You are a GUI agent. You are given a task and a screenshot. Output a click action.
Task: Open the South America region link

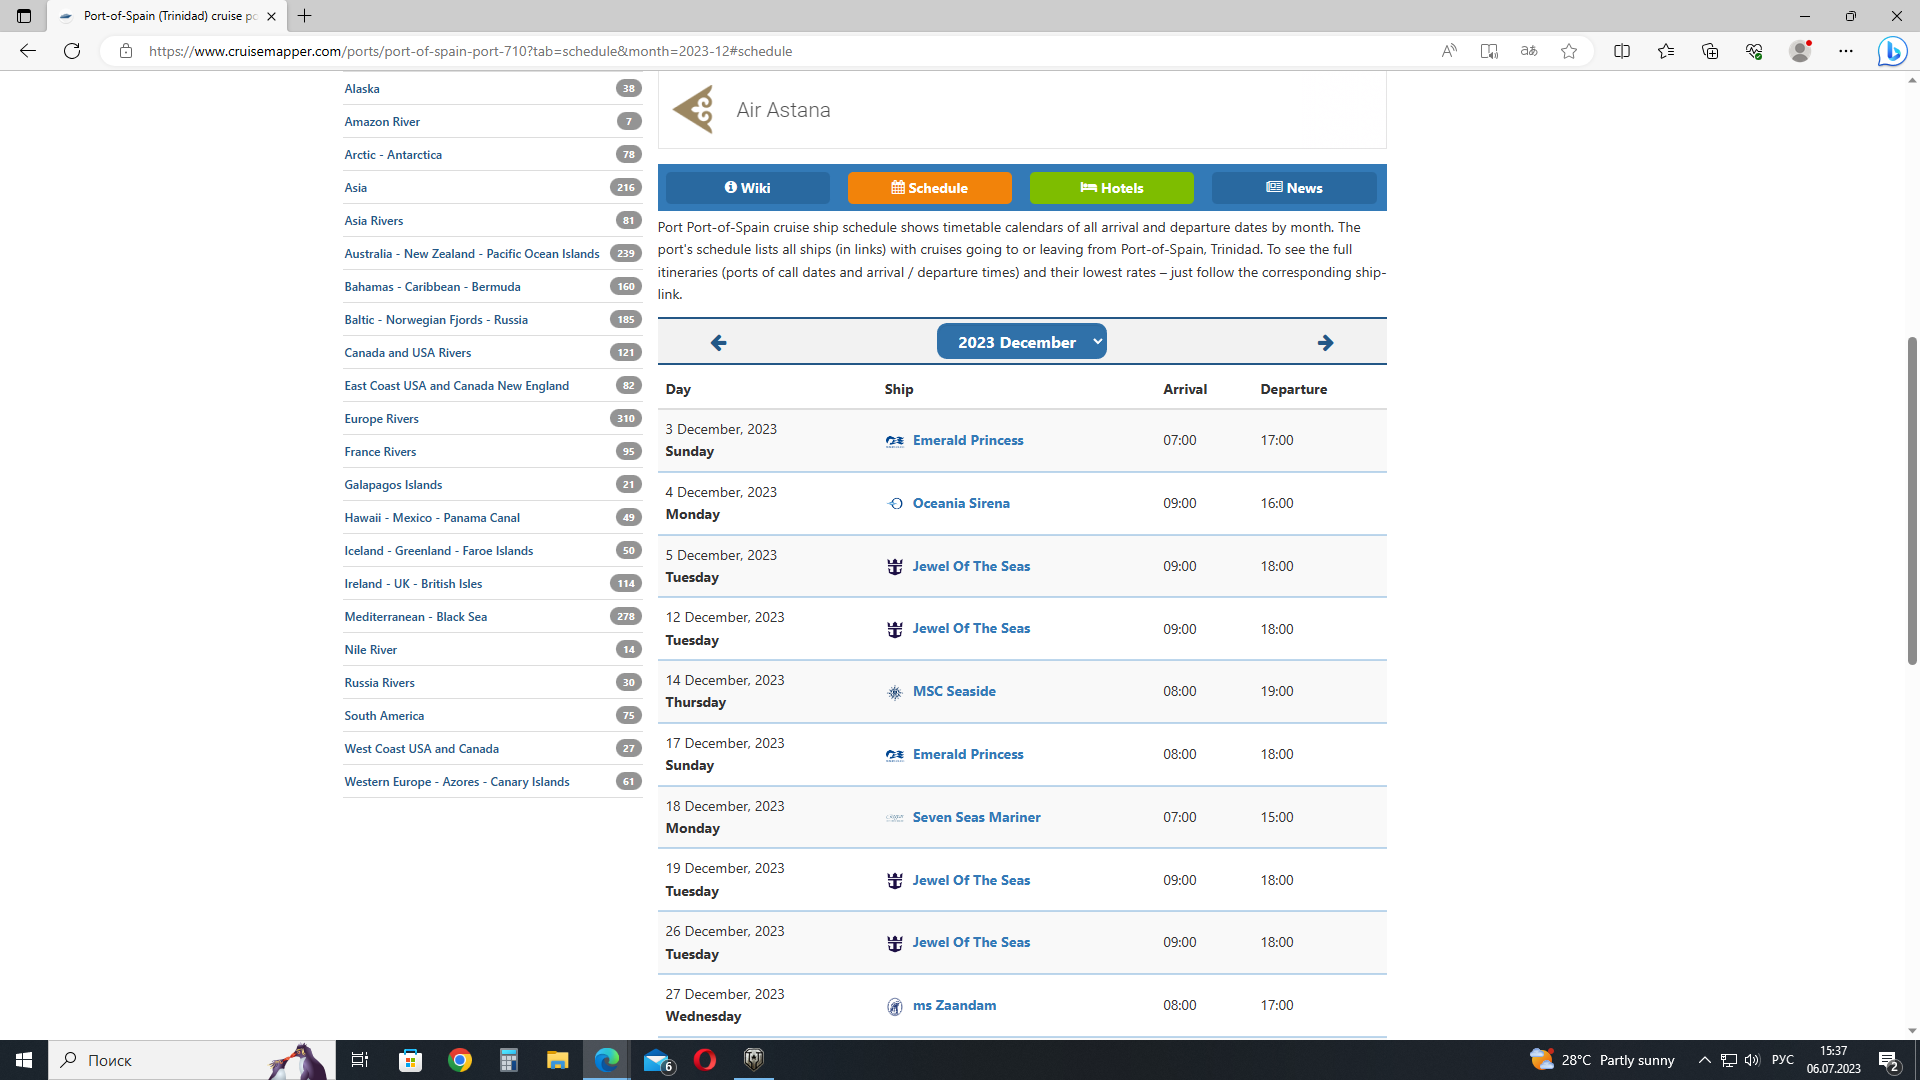(x=383, y=716)
